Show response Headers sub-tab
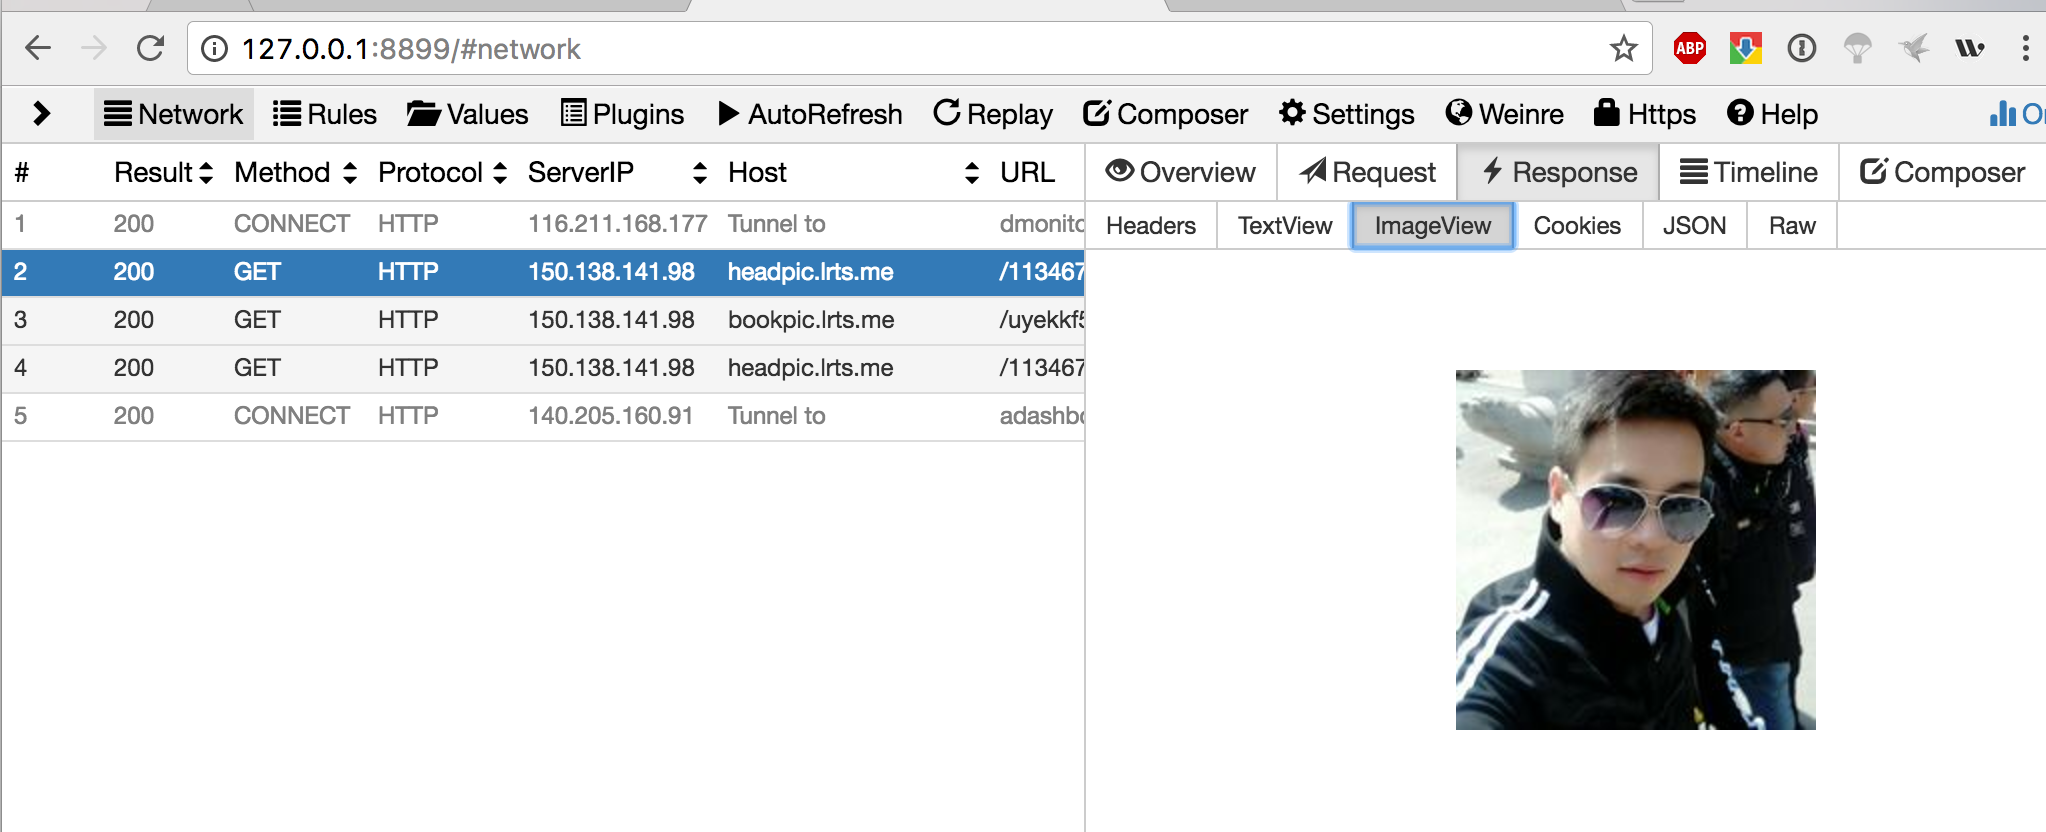Image resolution: width=2046 pixels, height=832 pixels. coord(1151,225)
